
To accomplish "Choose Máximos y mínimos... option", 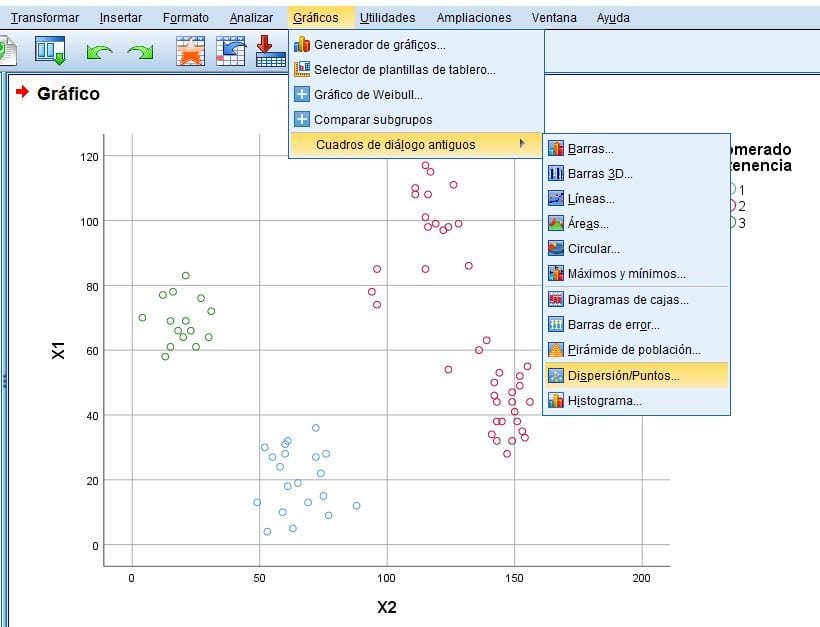I will (x=636, y=273).
